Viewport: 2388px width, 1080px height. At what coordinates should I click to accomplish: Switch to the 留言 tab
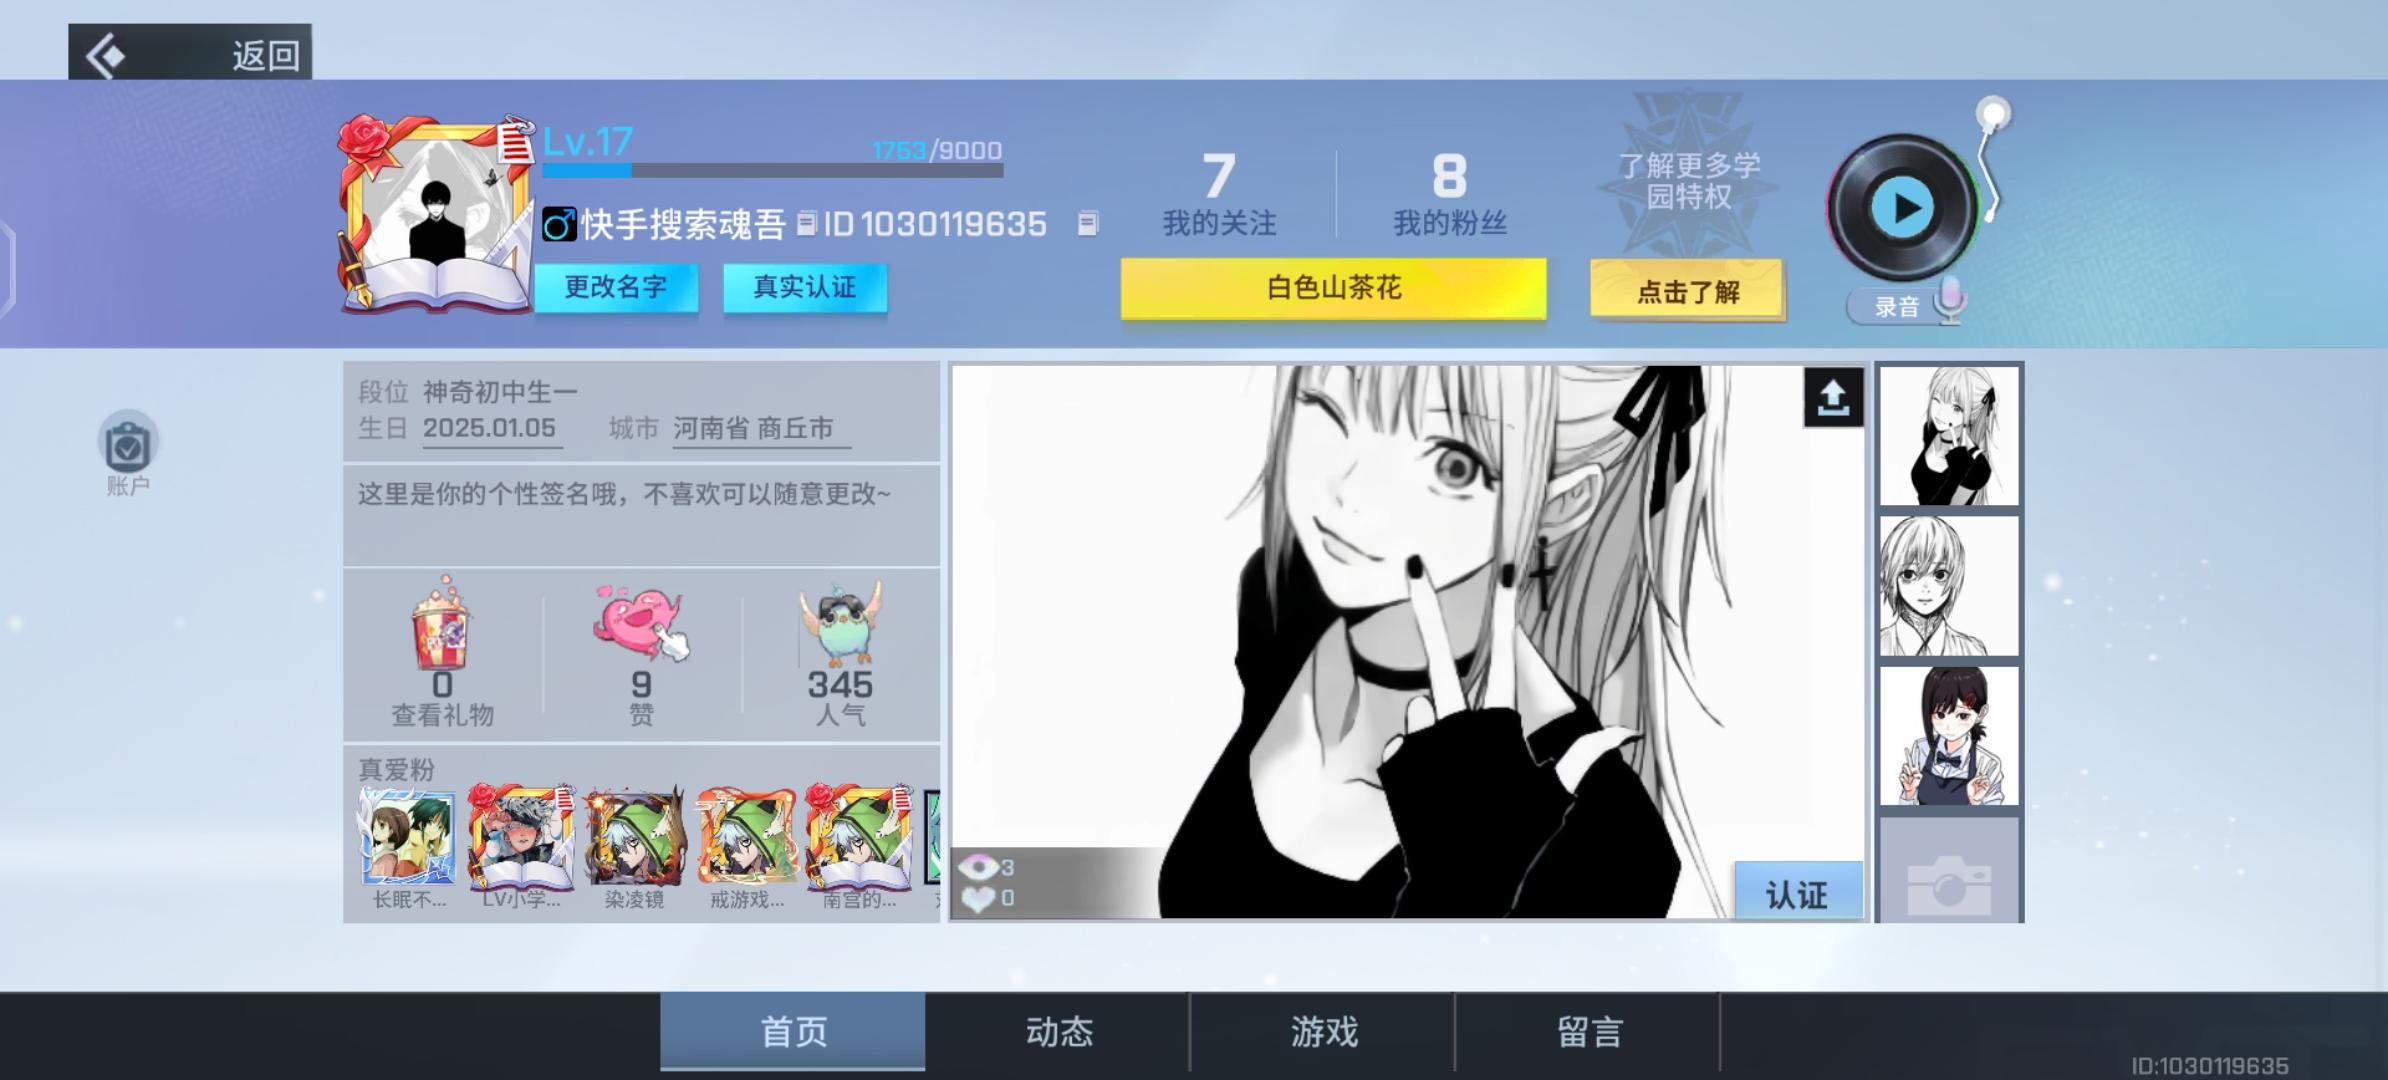pyautogui.click(x=1588, y=1031)
